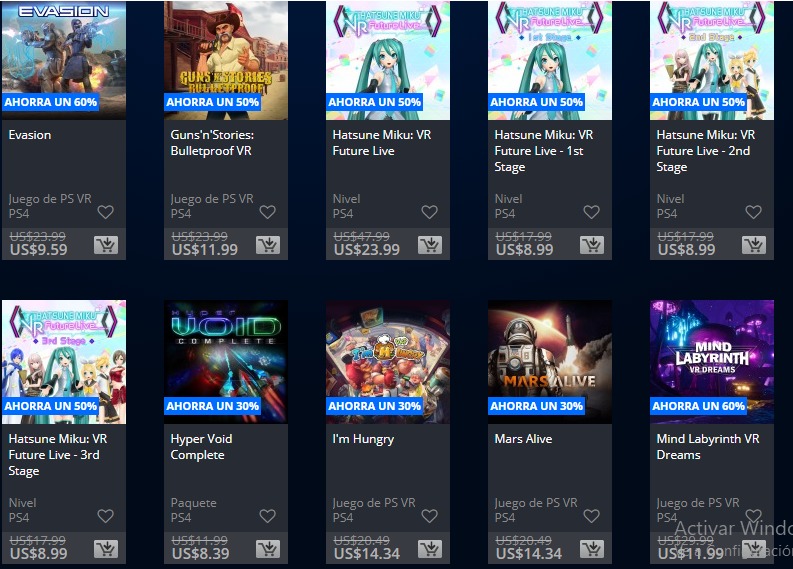Screen dimensions: 793x569
Task: Add Future Live 1st Stage to cart
Action: tap(592, 245)
